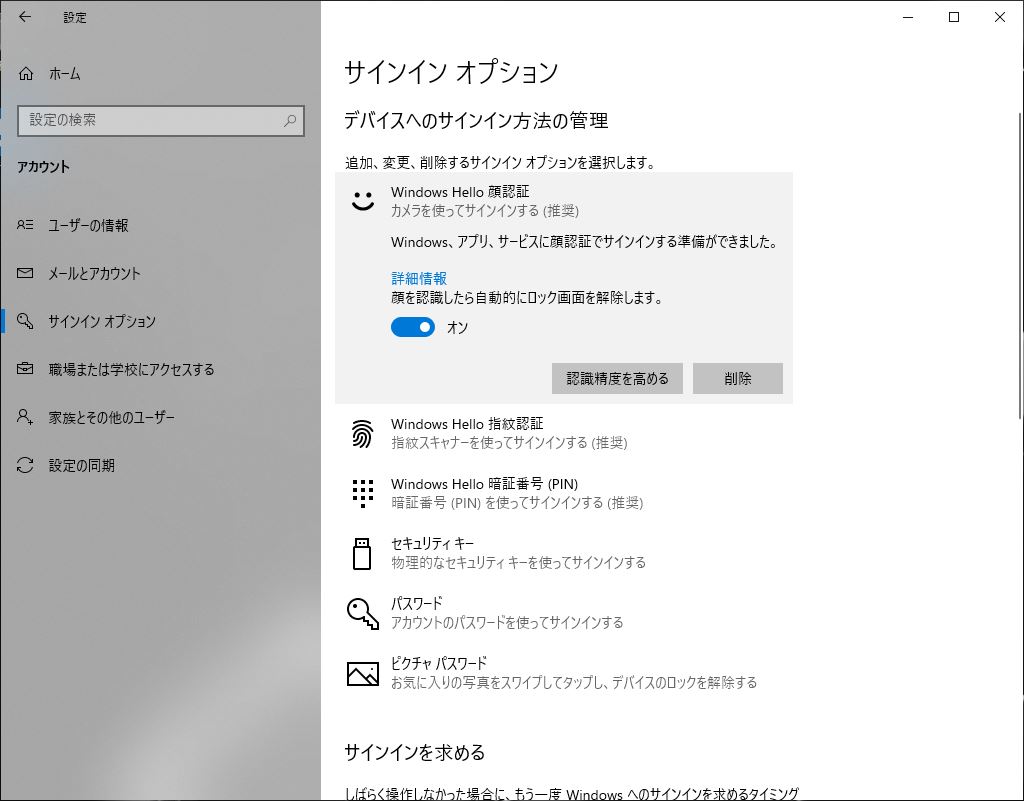This screenshot has width=1024, height=801.
Task: Open 家族とその他のユーザー section
Action: (161, 417)
